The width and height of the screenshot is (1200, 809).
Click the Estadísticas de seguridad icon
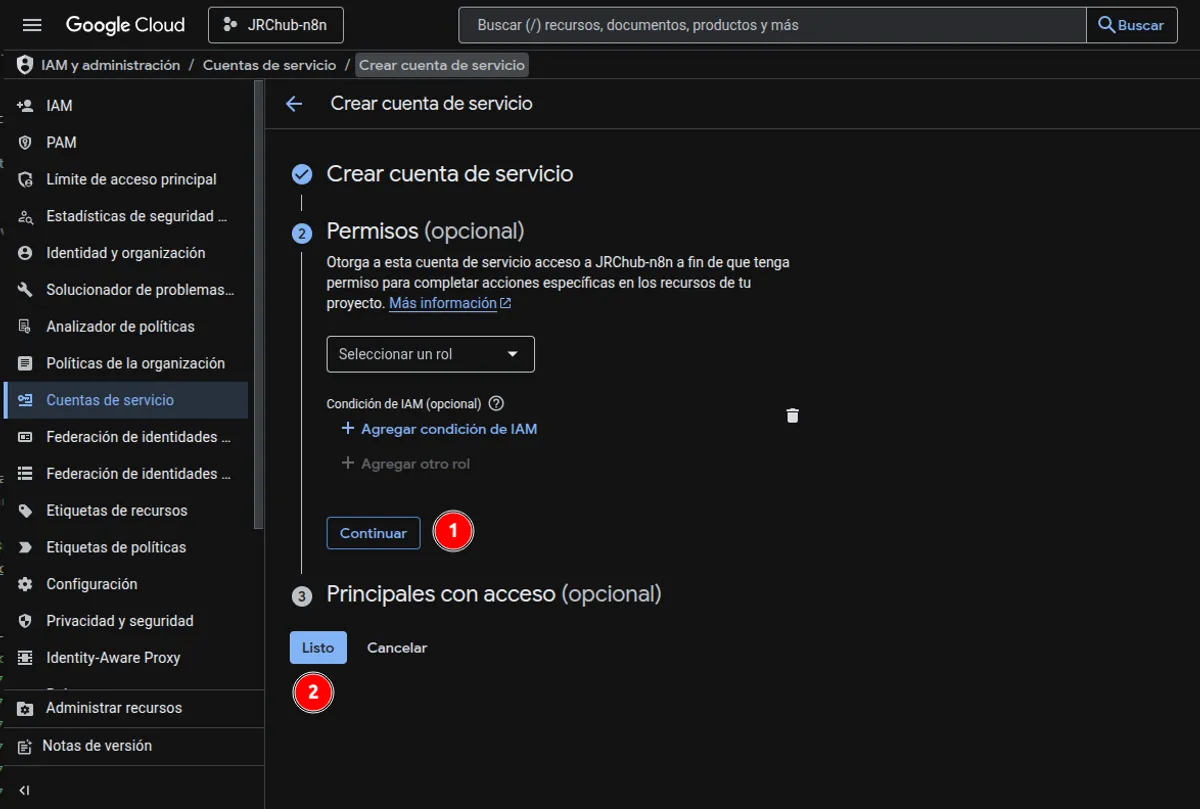tap(26, 217)
